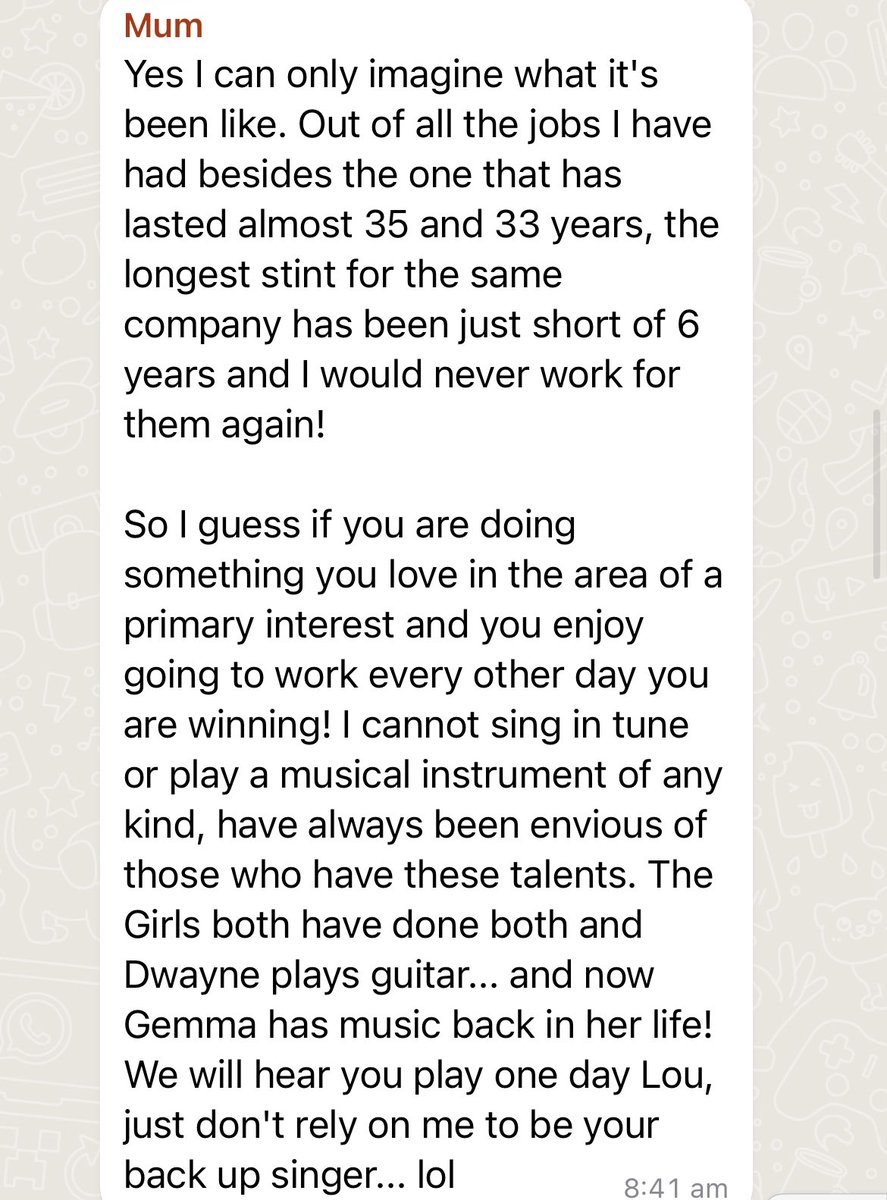This screenshot has width=887, height=1200.
Task: Tap the 8:41 am message timestamp
Action: click(676, 1187)
